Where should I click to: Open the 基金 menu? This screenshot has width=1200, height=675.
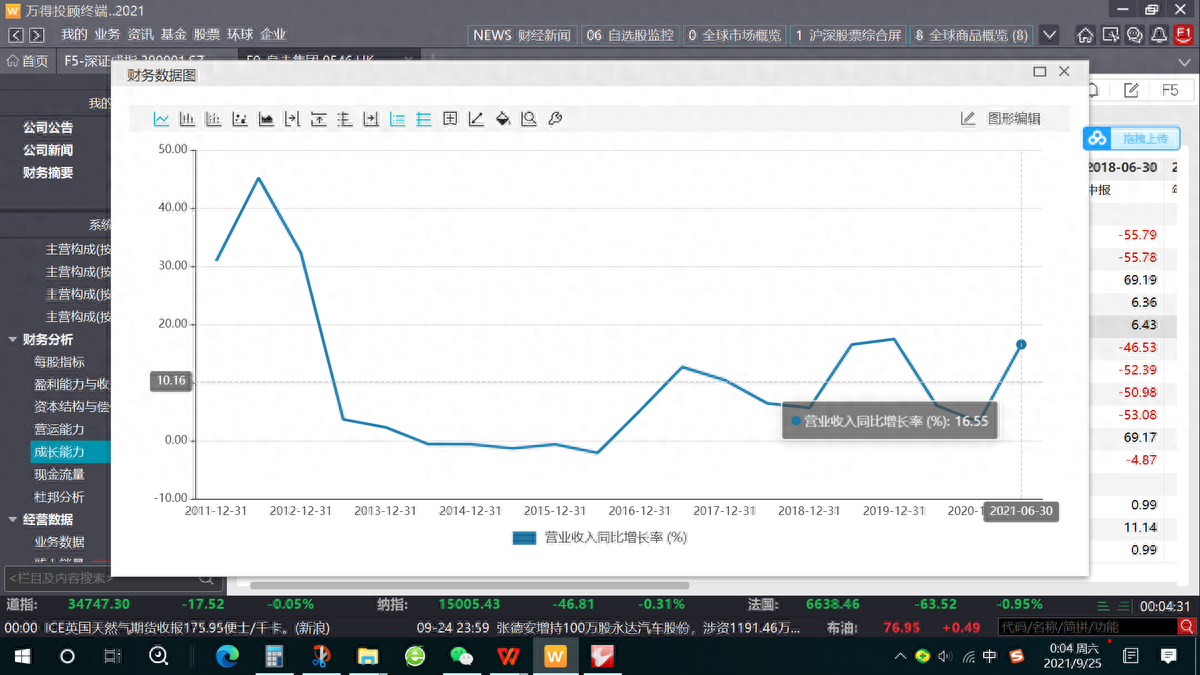173,35
